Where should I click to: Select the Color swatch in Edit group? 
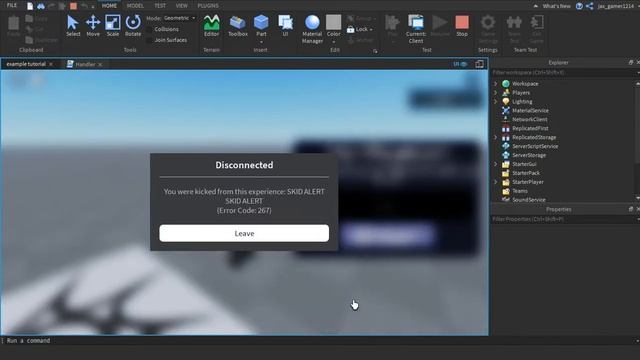pos(333,22)
